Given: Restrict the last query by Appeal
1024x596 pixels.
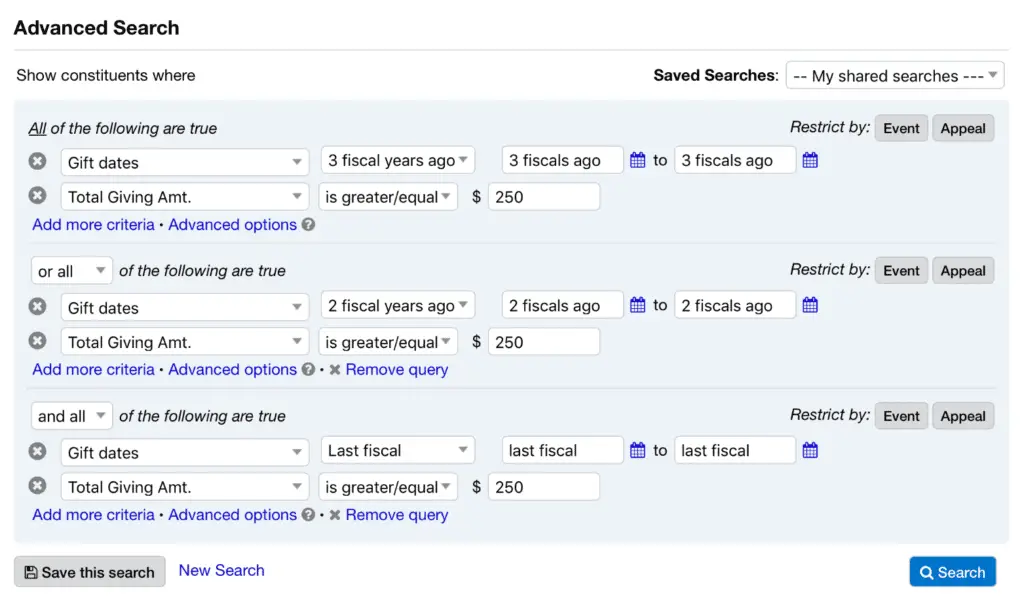Looking at the screenshot, I should click(963, 416).
